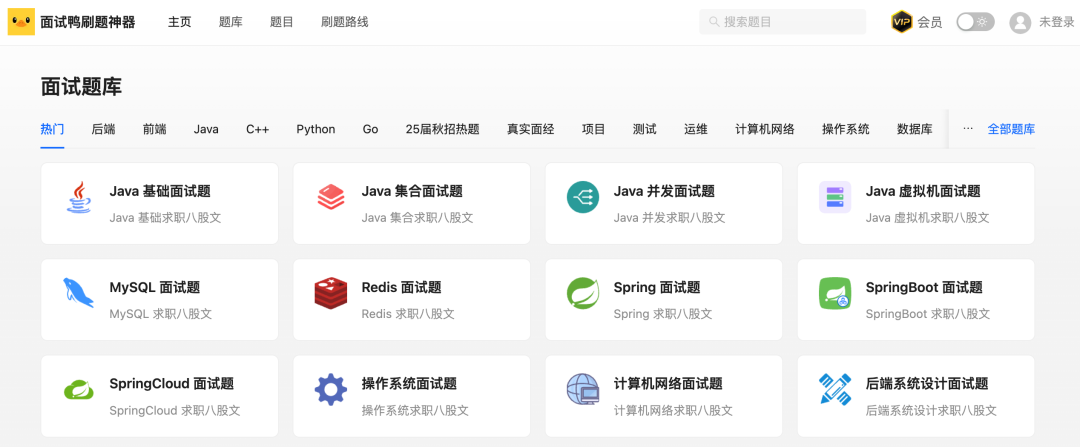Switch to the 数据库 tab
1080x447 pixels.
(915, 129)
